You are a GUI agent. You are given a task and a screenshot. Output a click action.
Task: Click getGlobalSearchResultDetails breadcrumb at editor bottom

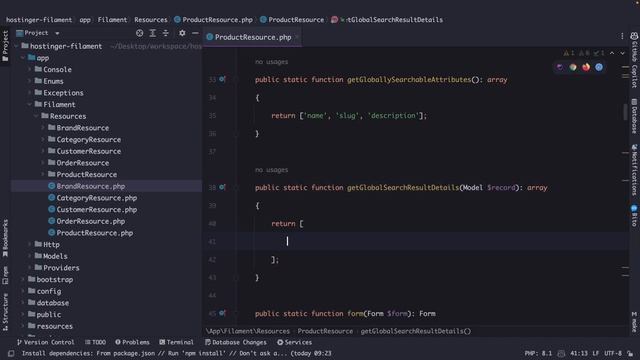point(416,331)
